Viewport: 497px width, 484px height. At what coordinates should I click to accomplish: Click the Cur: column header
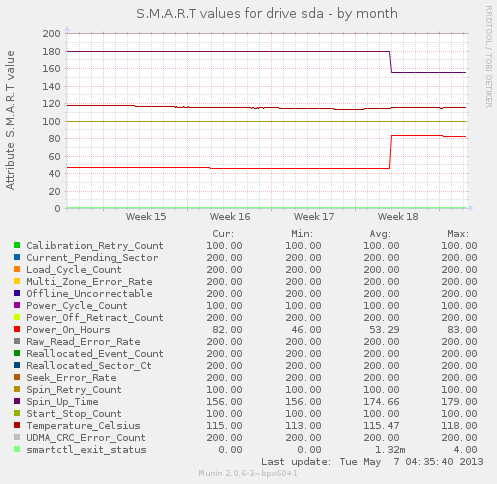click(x=223, y=234)
